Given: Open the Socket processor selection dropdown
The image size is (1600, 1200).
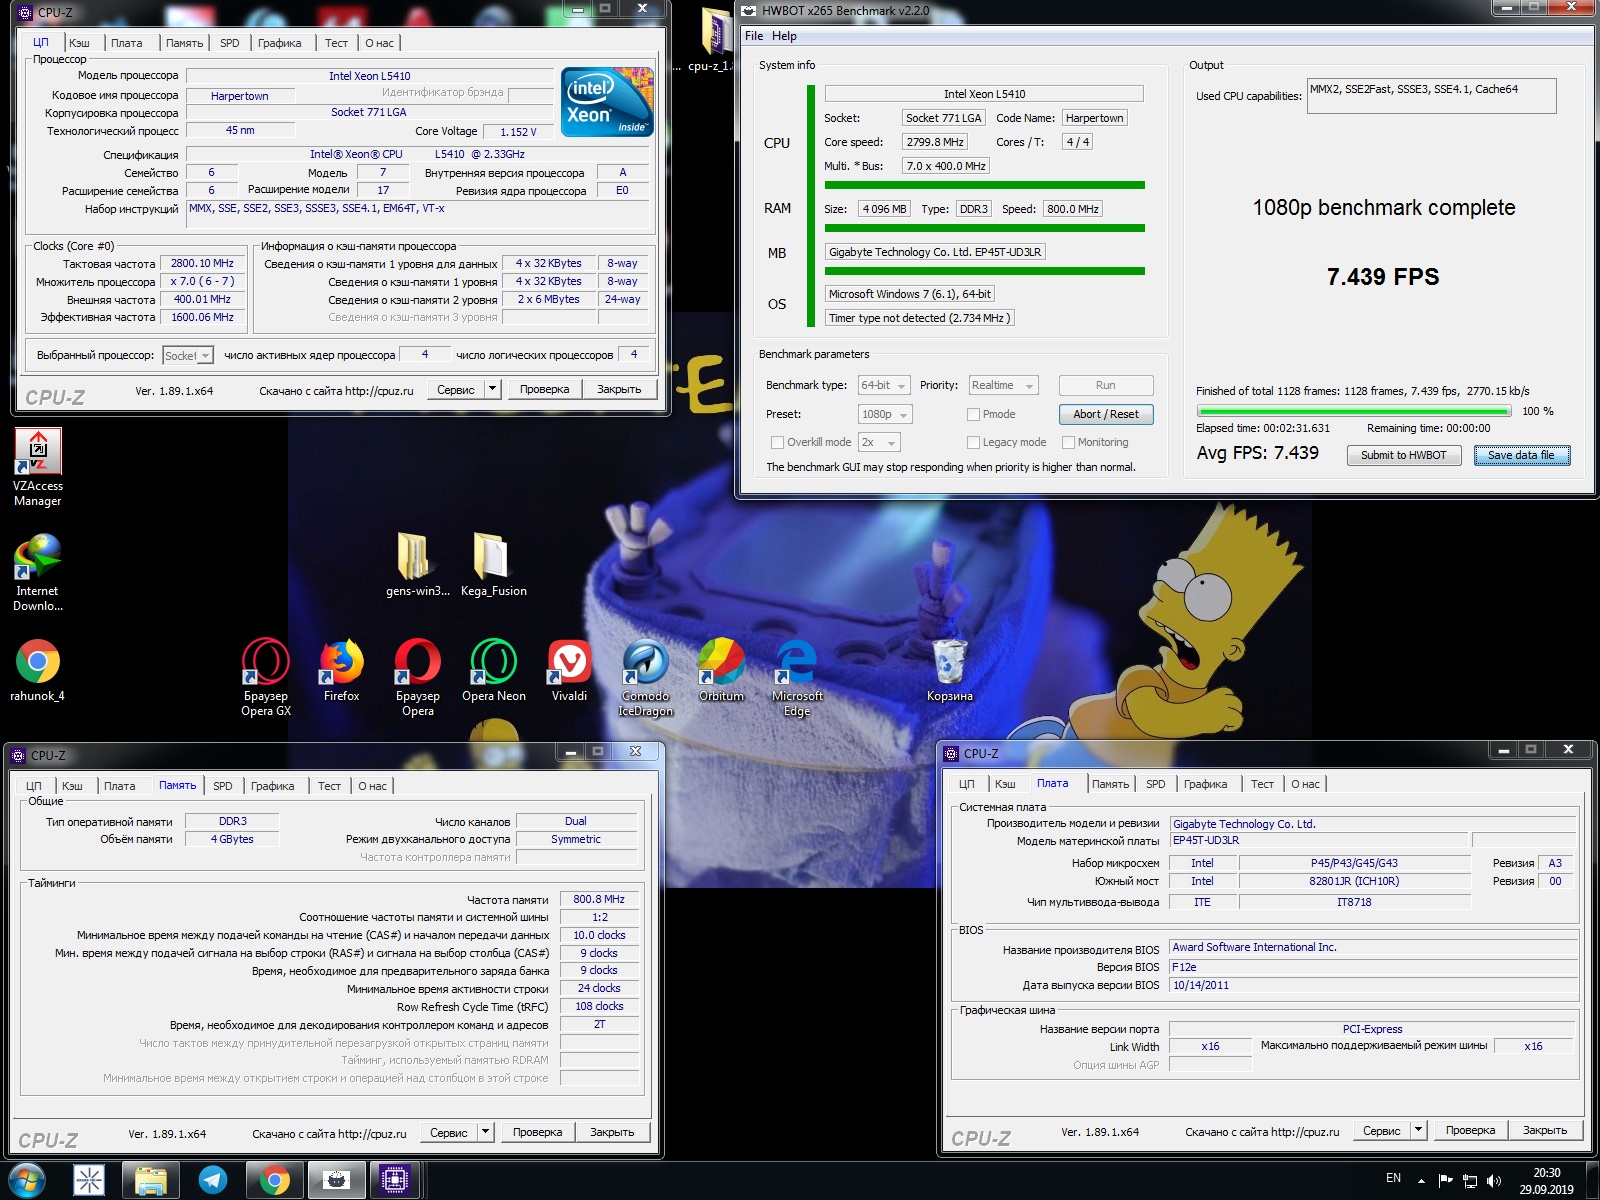Looking at the screenshot, I should pyautogui.click(x=188, y=355).
